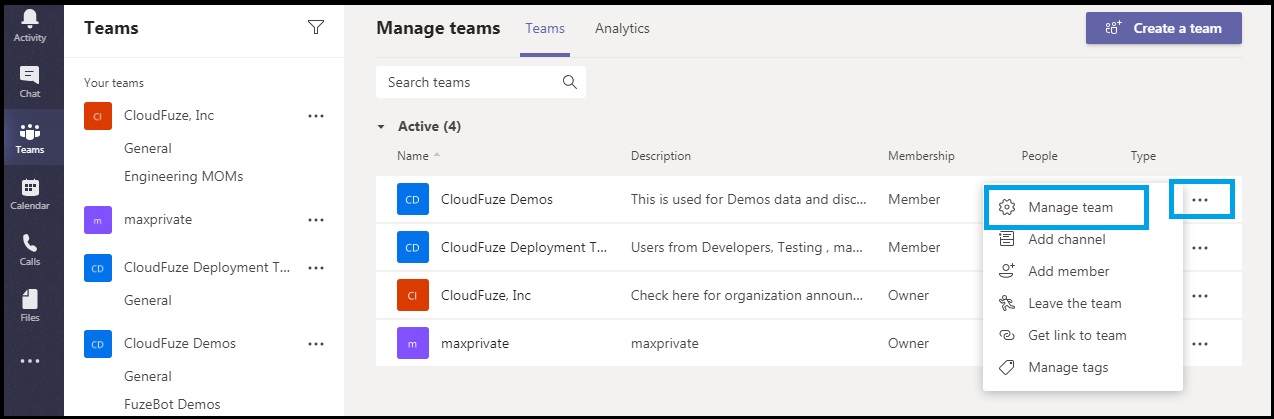This screenshot has height=419, width=1274.
Task: Click the Membership column header
Action: click(921, 156)
